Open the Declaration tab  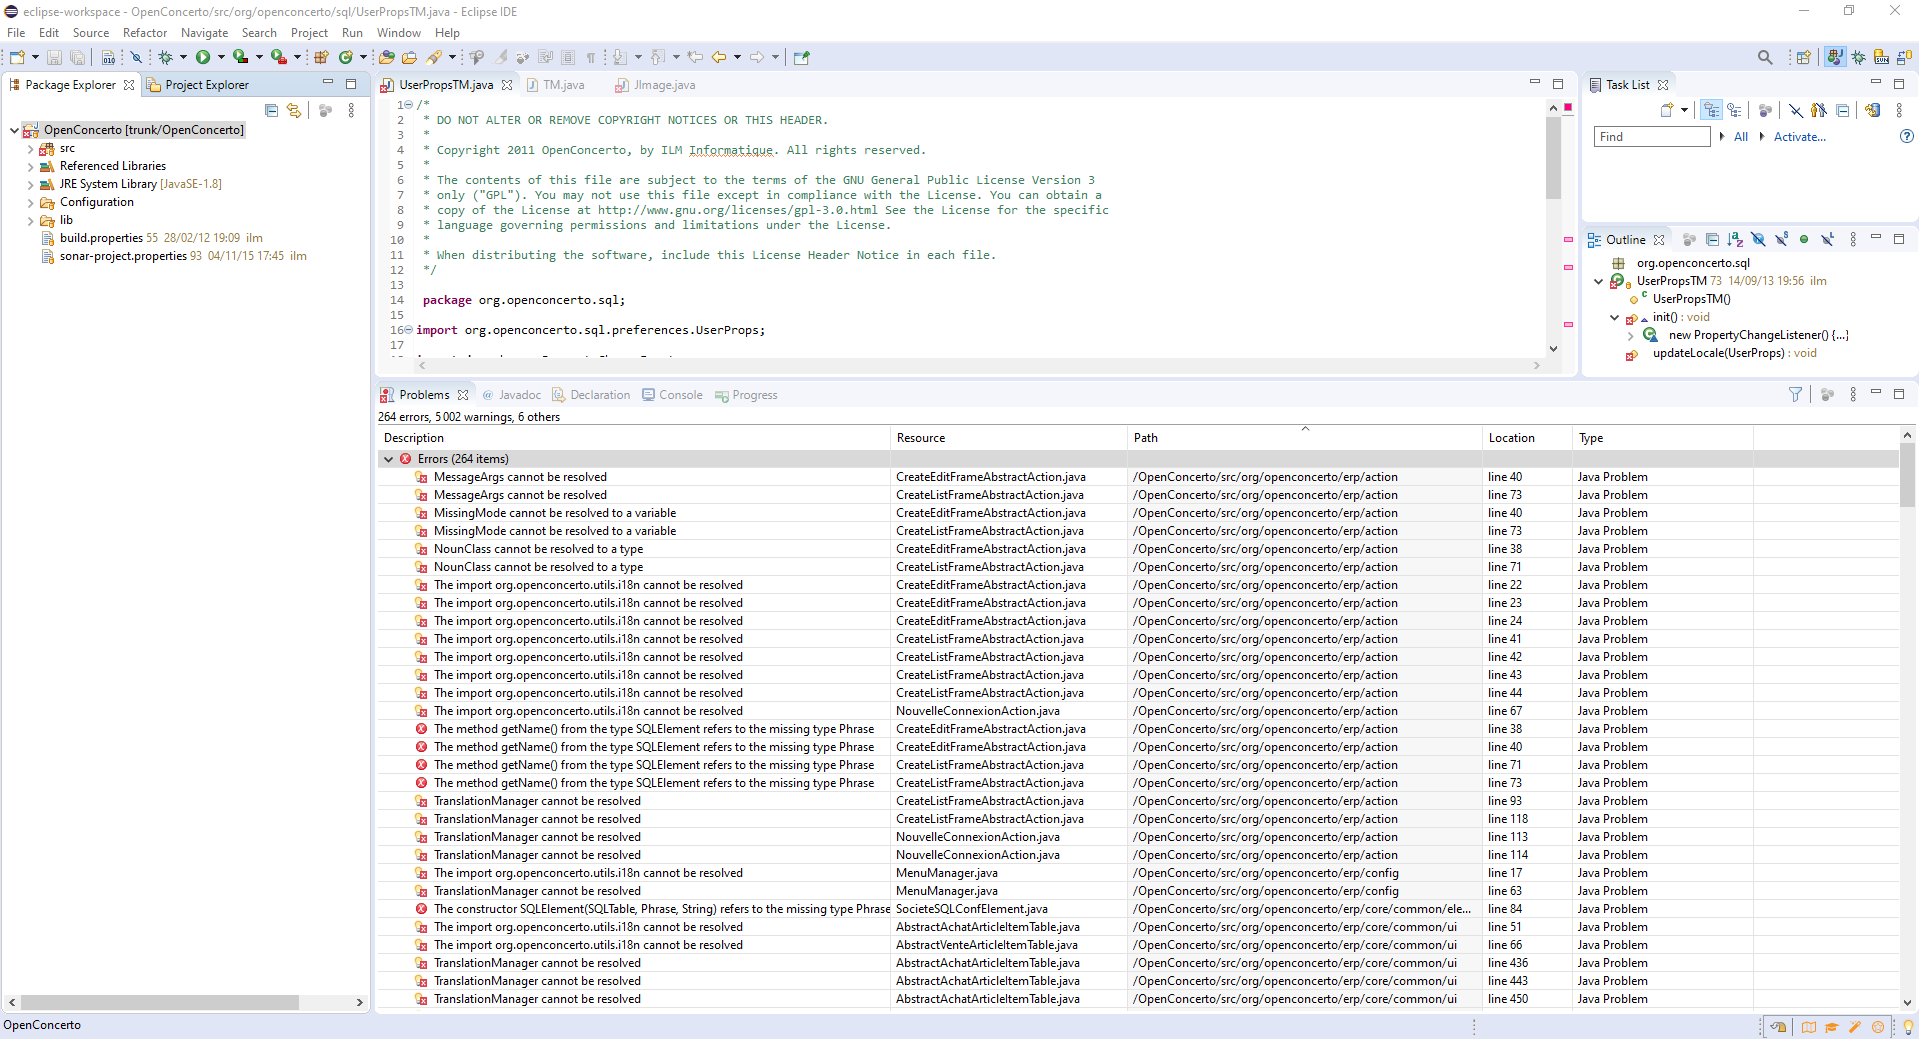(x=591, y=395)
